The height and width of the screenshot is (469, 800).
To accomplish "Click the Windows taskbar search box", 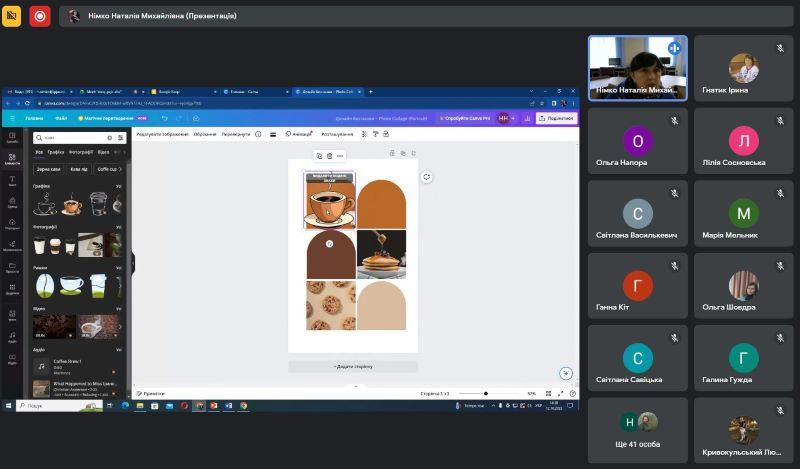I will (59, 406).
